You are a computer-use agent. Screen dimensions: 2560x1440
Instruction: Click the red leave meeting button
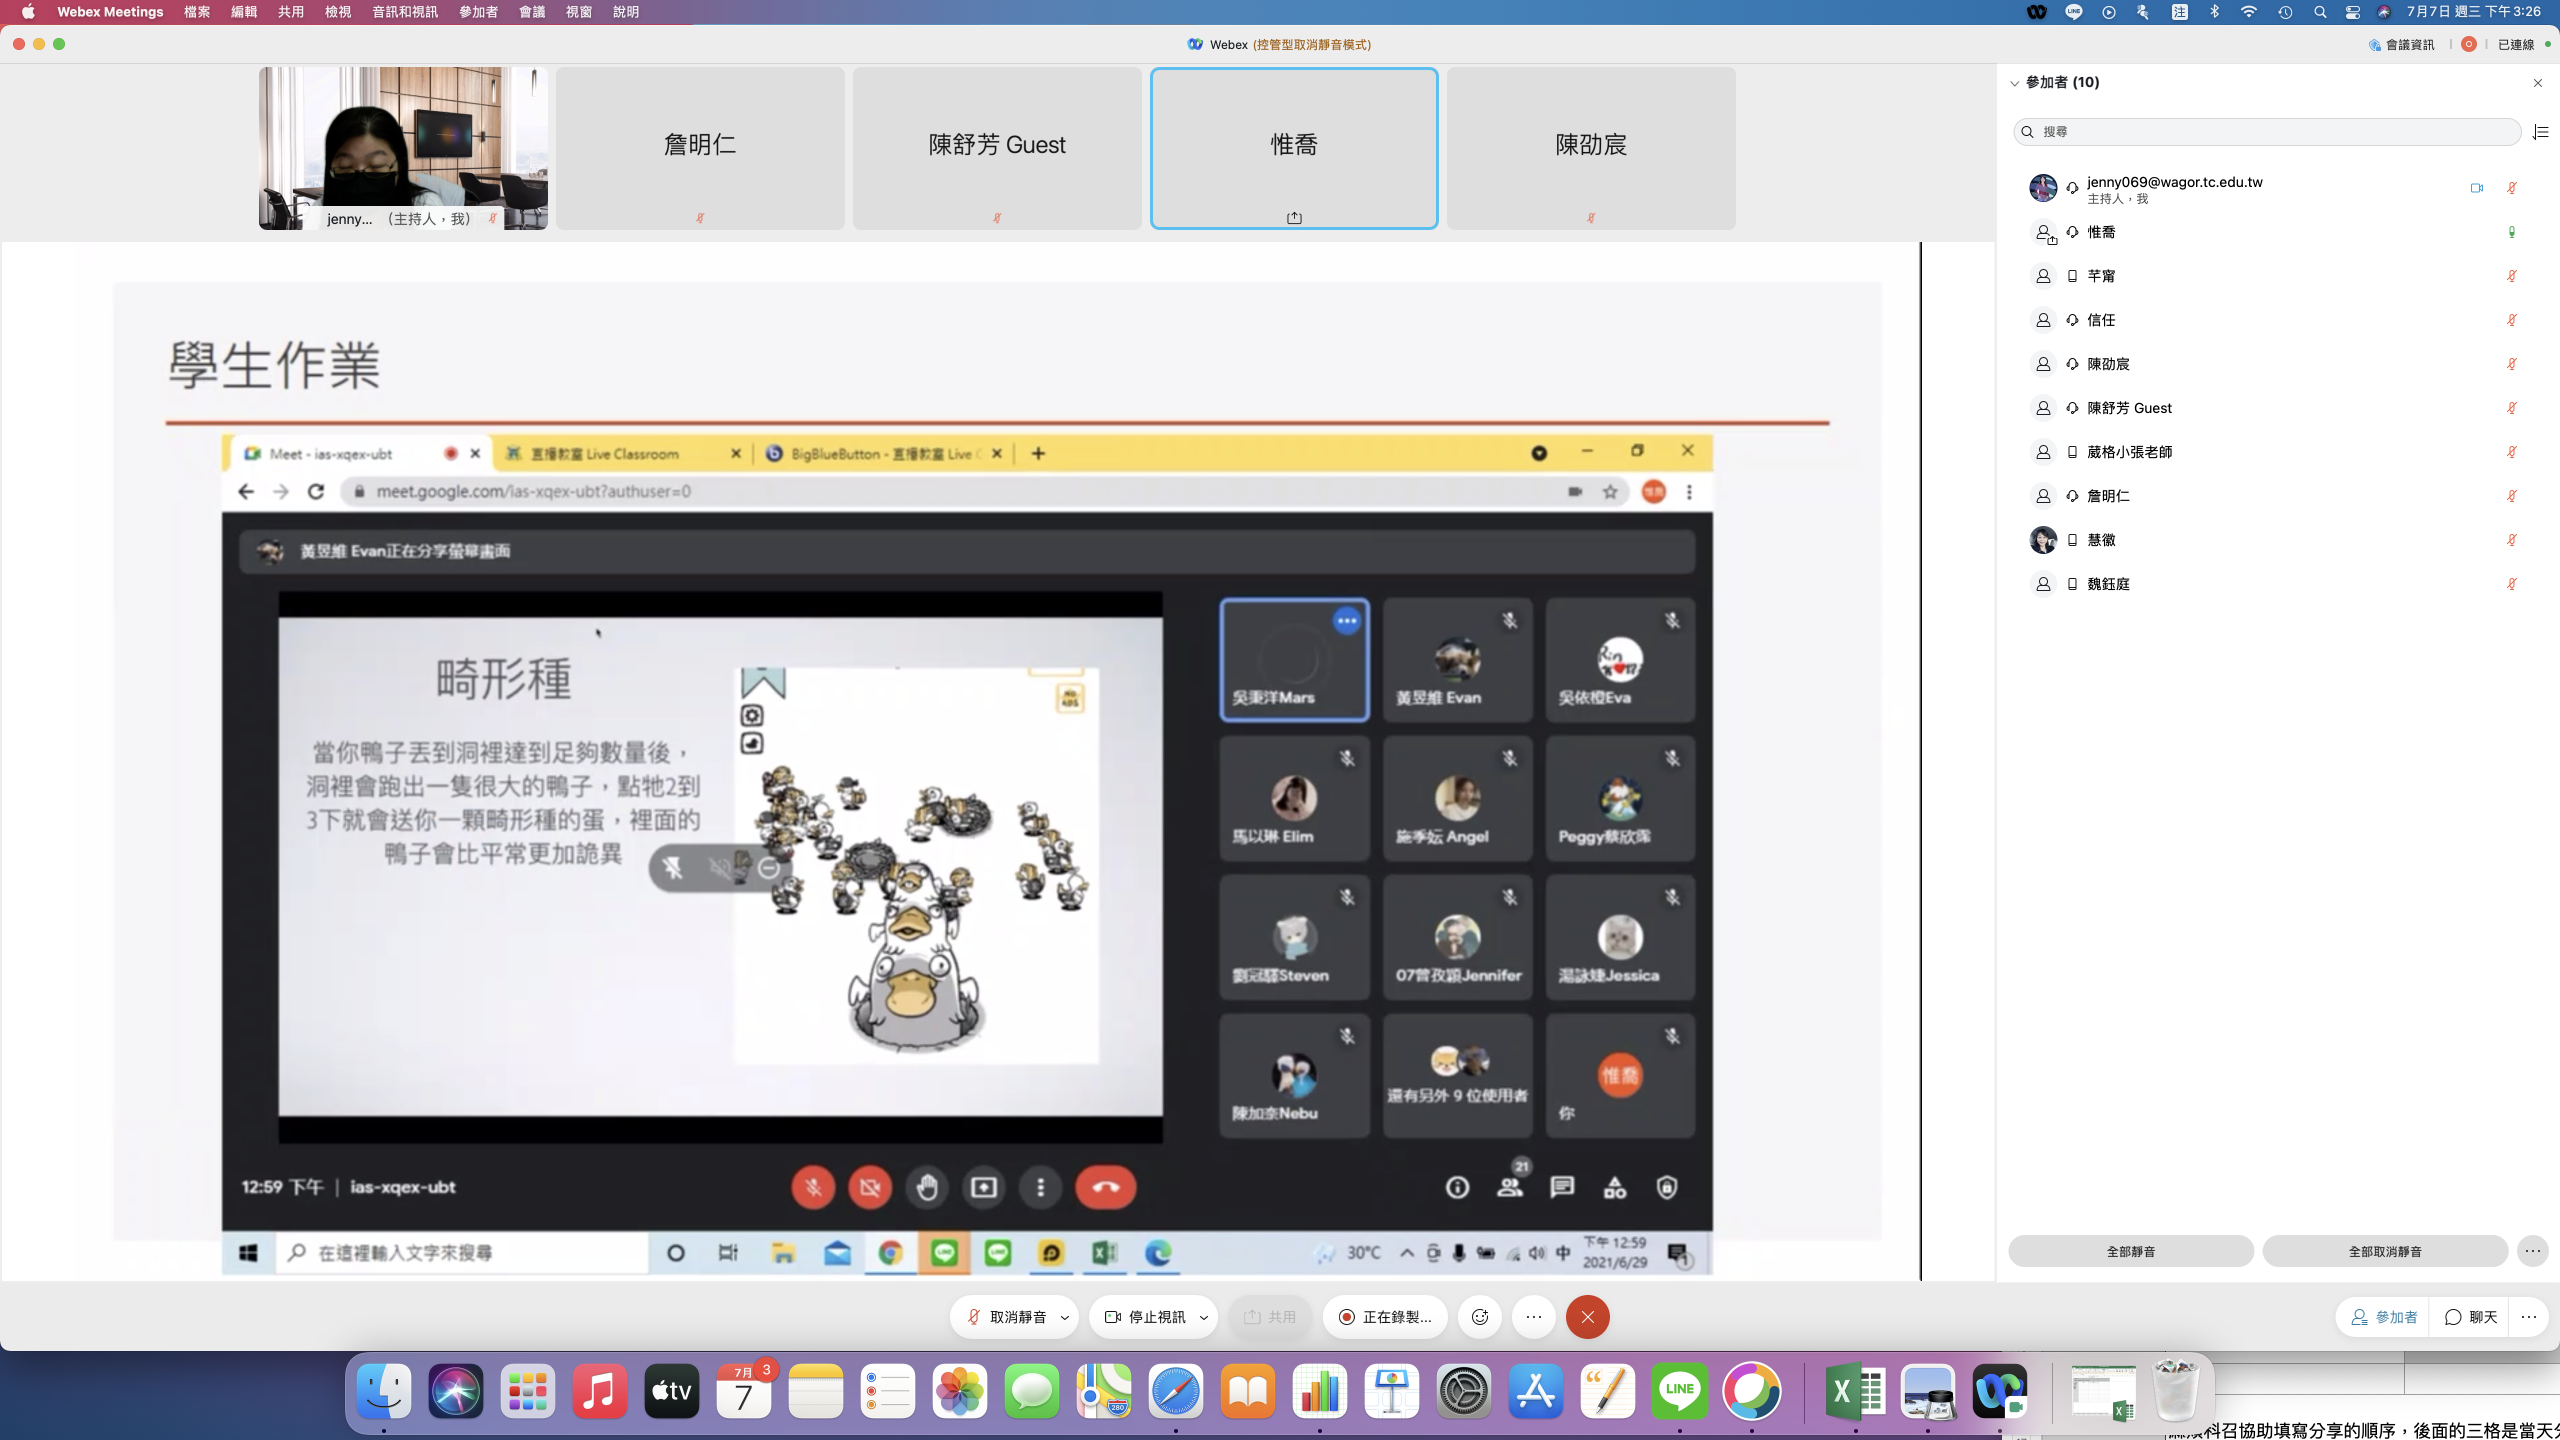pos(1587,1317)
